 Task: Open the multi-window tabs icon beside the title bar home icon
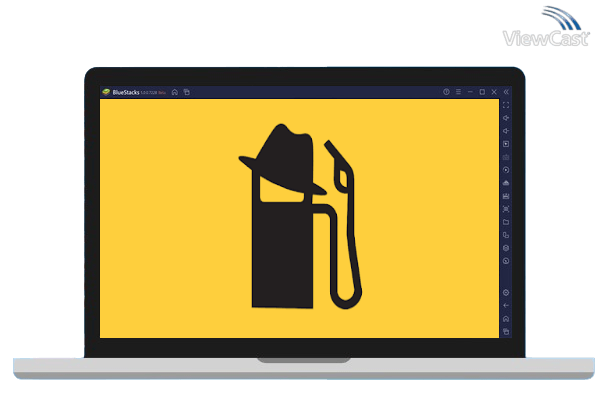click(187, 92)
